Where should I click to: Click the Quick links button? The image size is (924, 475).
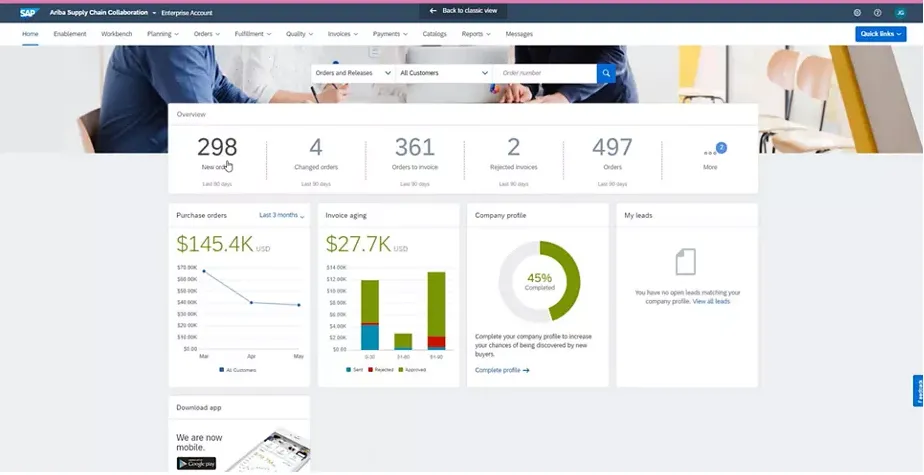pyautogui.click(x=880, y=34)
